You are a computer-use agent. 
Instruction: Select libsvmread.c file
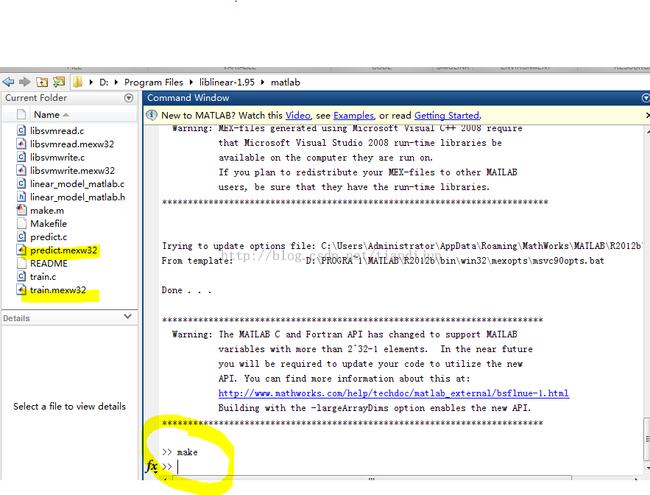57,131
